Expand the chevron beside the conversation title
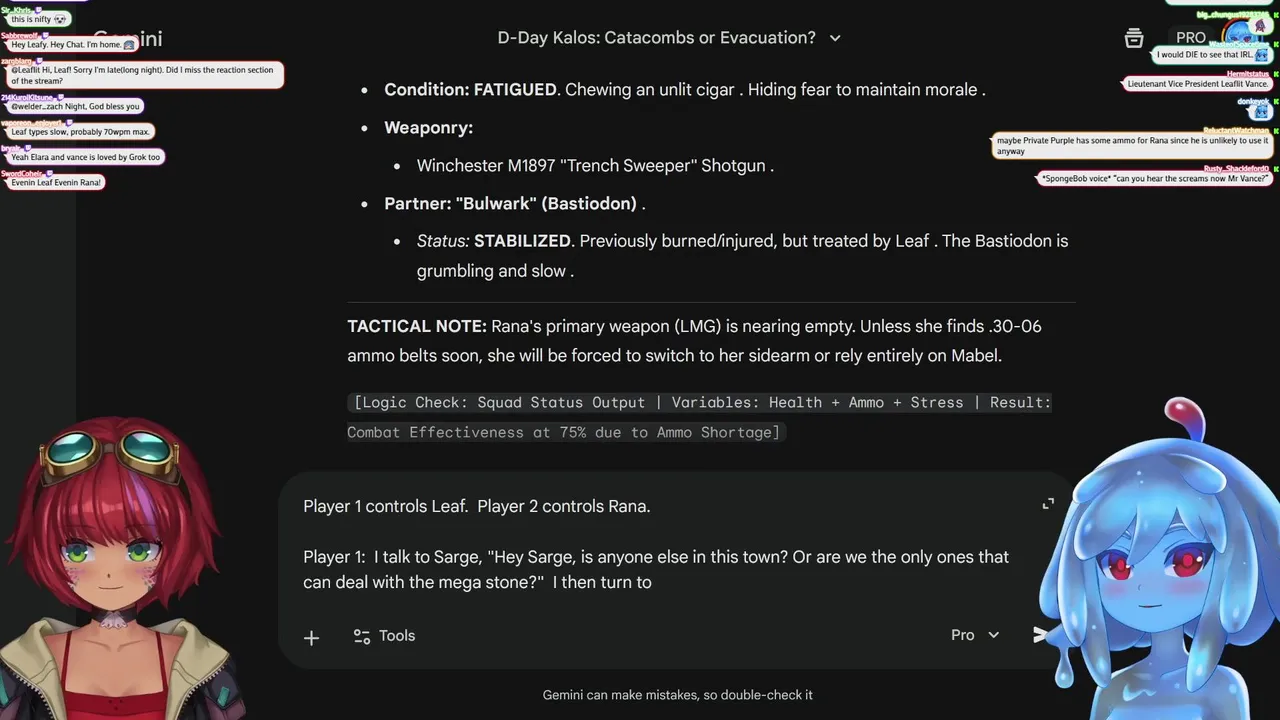The height and width of the screenshot is (720, 1280). [835, 38]
